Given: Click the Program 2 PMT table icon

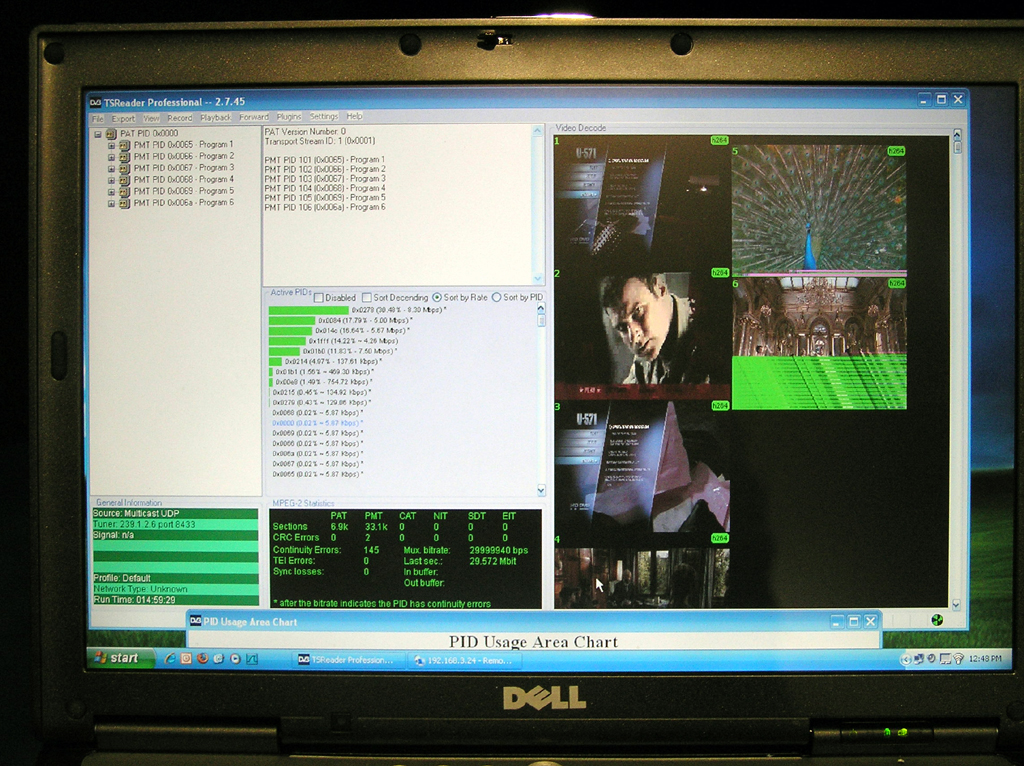Looking at the screenshot, I should pyautogui.click(x=124, y=157).
